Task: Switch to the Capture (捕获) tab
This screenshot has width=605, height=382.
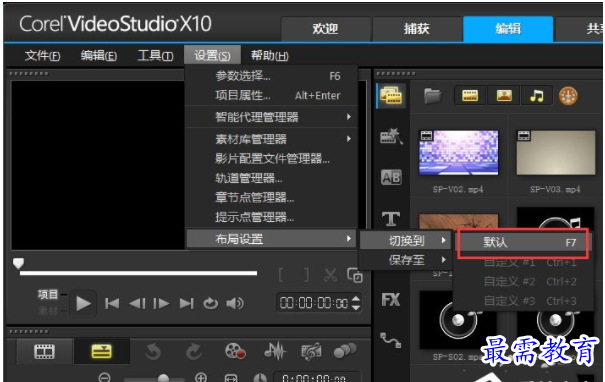Action: tap(417, 29)
